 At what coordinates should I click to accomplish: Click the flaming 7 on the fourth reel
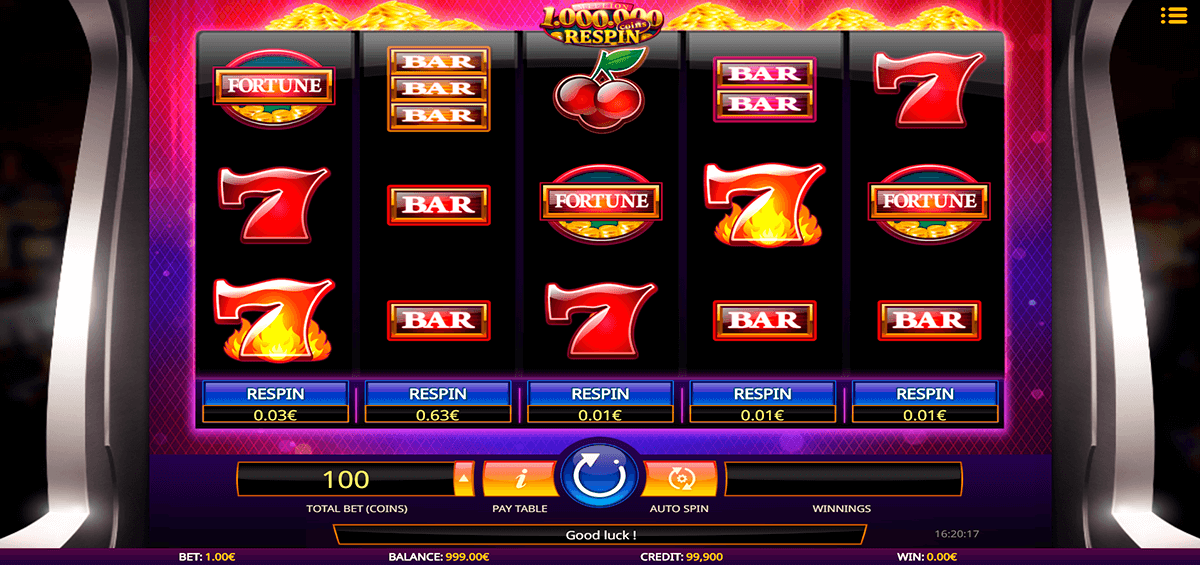764,203
